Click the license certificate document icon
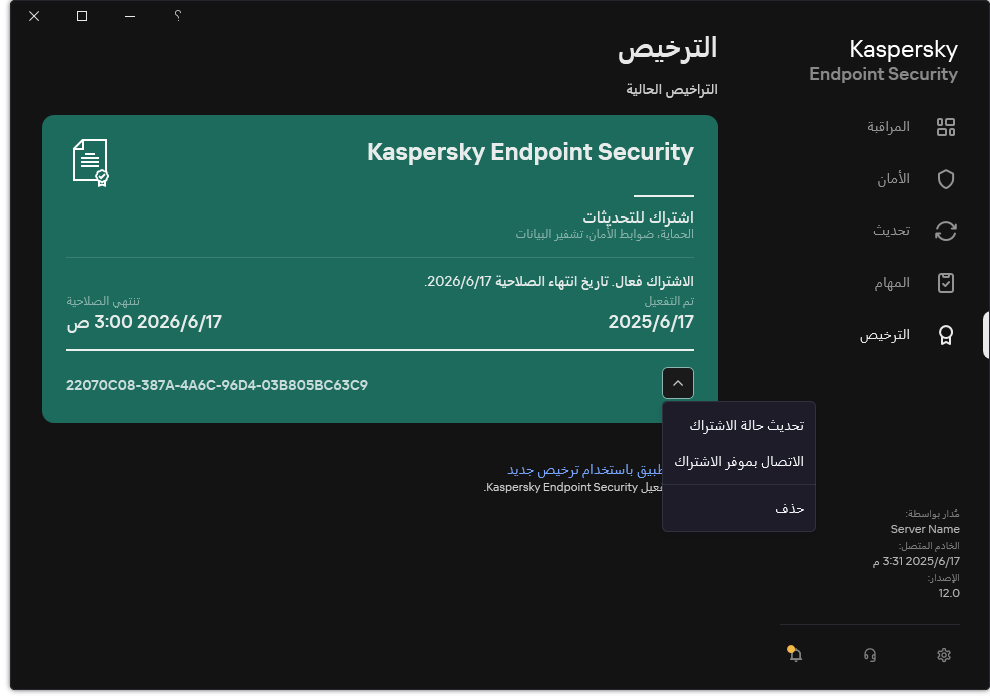 90,162
